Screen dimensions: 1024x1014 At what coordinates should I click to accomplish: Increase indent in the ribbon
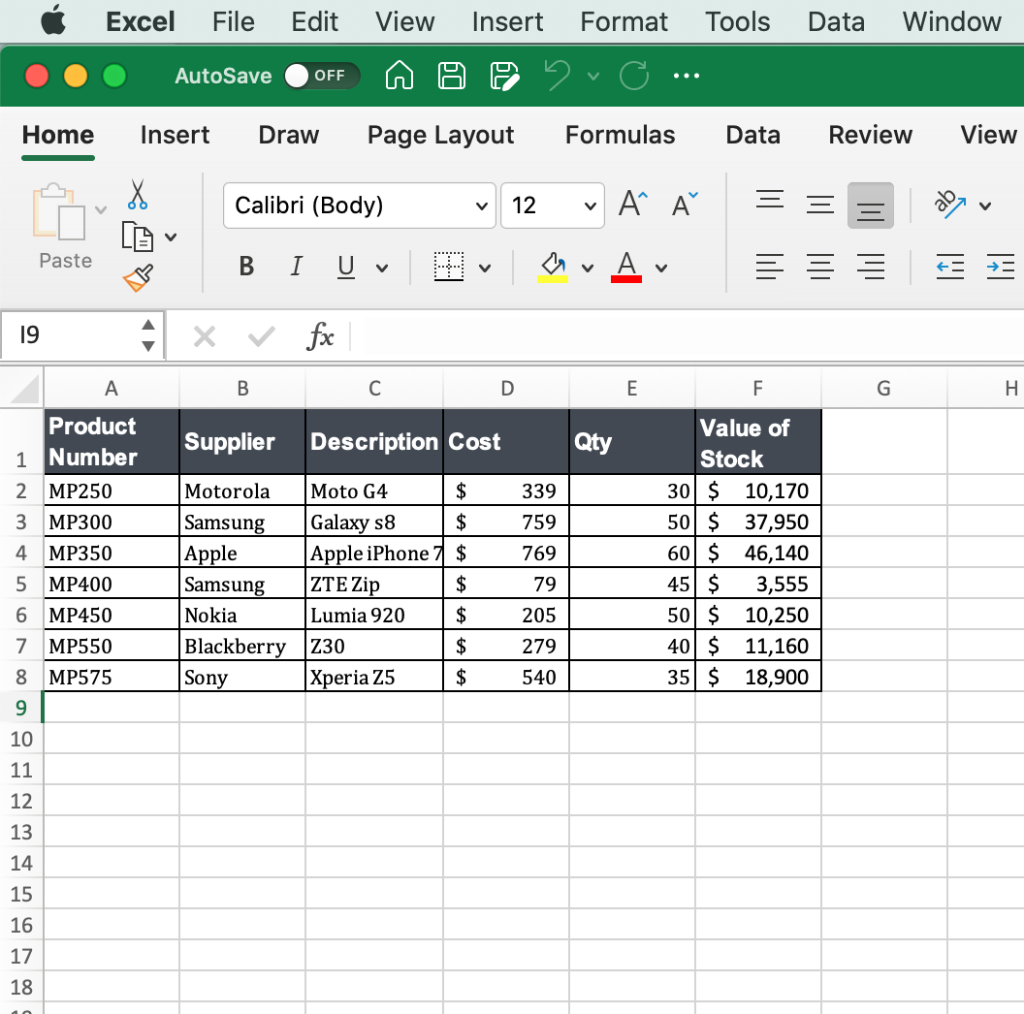click(x=1000, y=266)
